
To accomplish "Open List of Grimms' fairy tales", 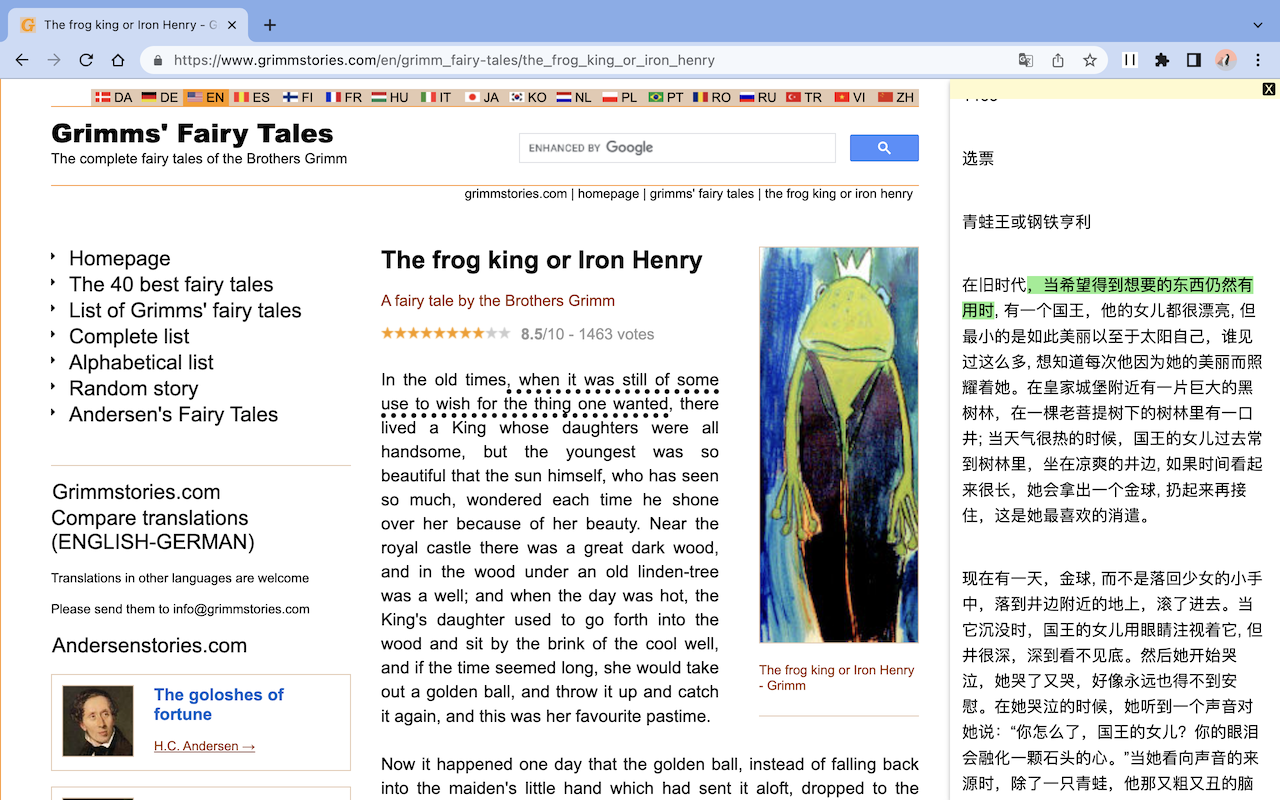I will point(185,310).
